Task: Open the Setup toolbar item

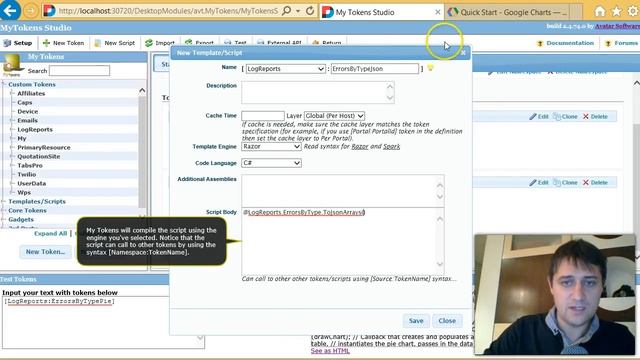Action: pos(18,43)
